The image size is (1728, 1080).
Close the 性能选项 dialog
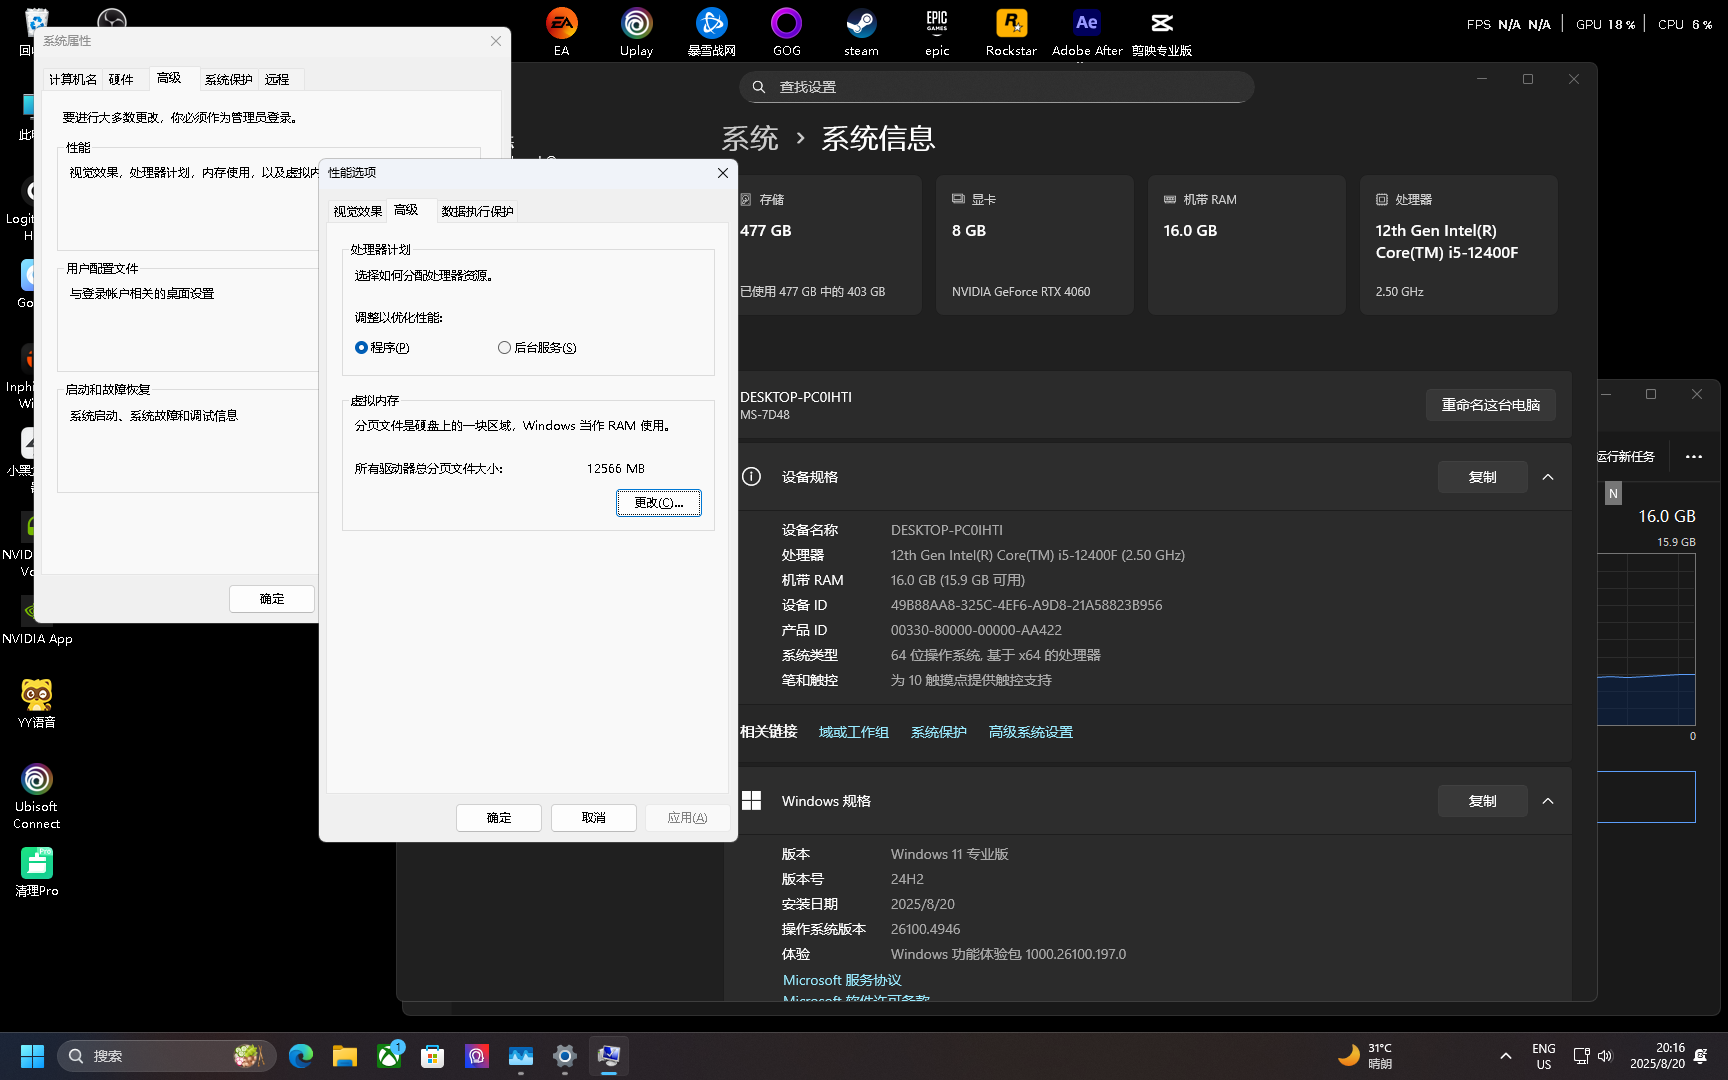723,173
